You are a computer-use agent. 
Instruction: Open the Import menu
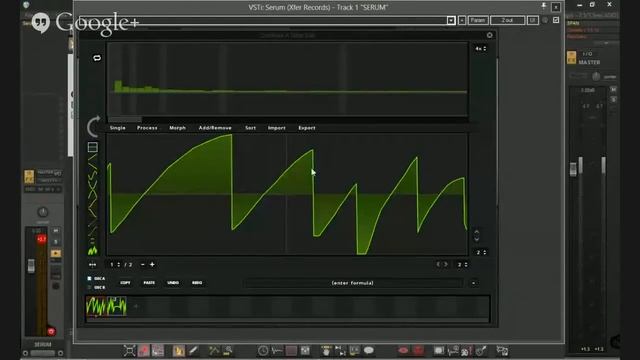click(276, 128)
